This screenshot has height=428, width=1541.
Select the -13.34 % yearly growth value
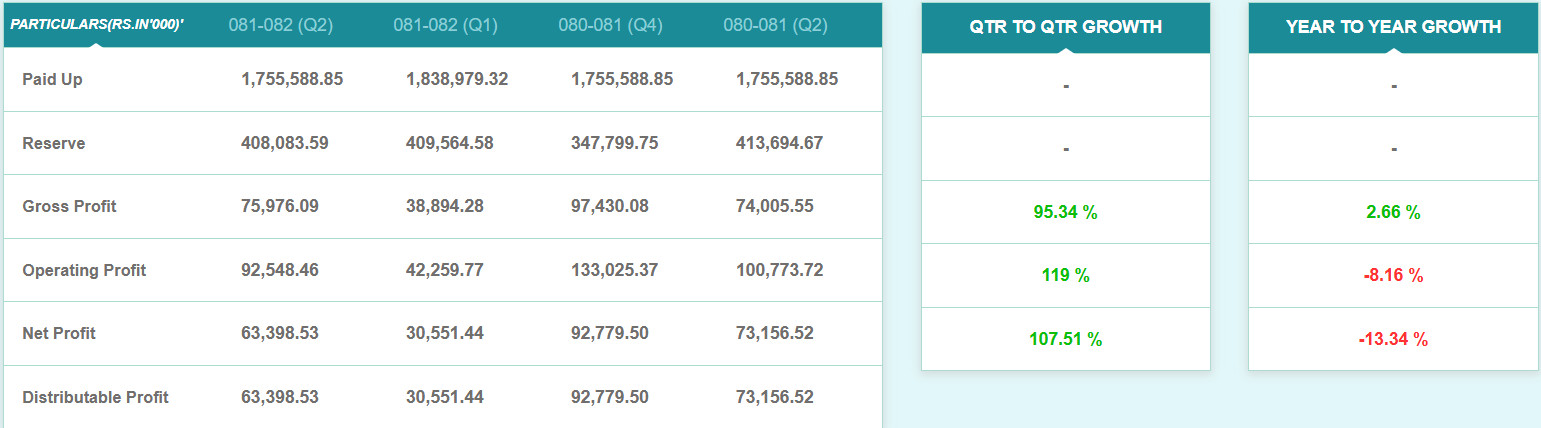[x=1393, y=339]
